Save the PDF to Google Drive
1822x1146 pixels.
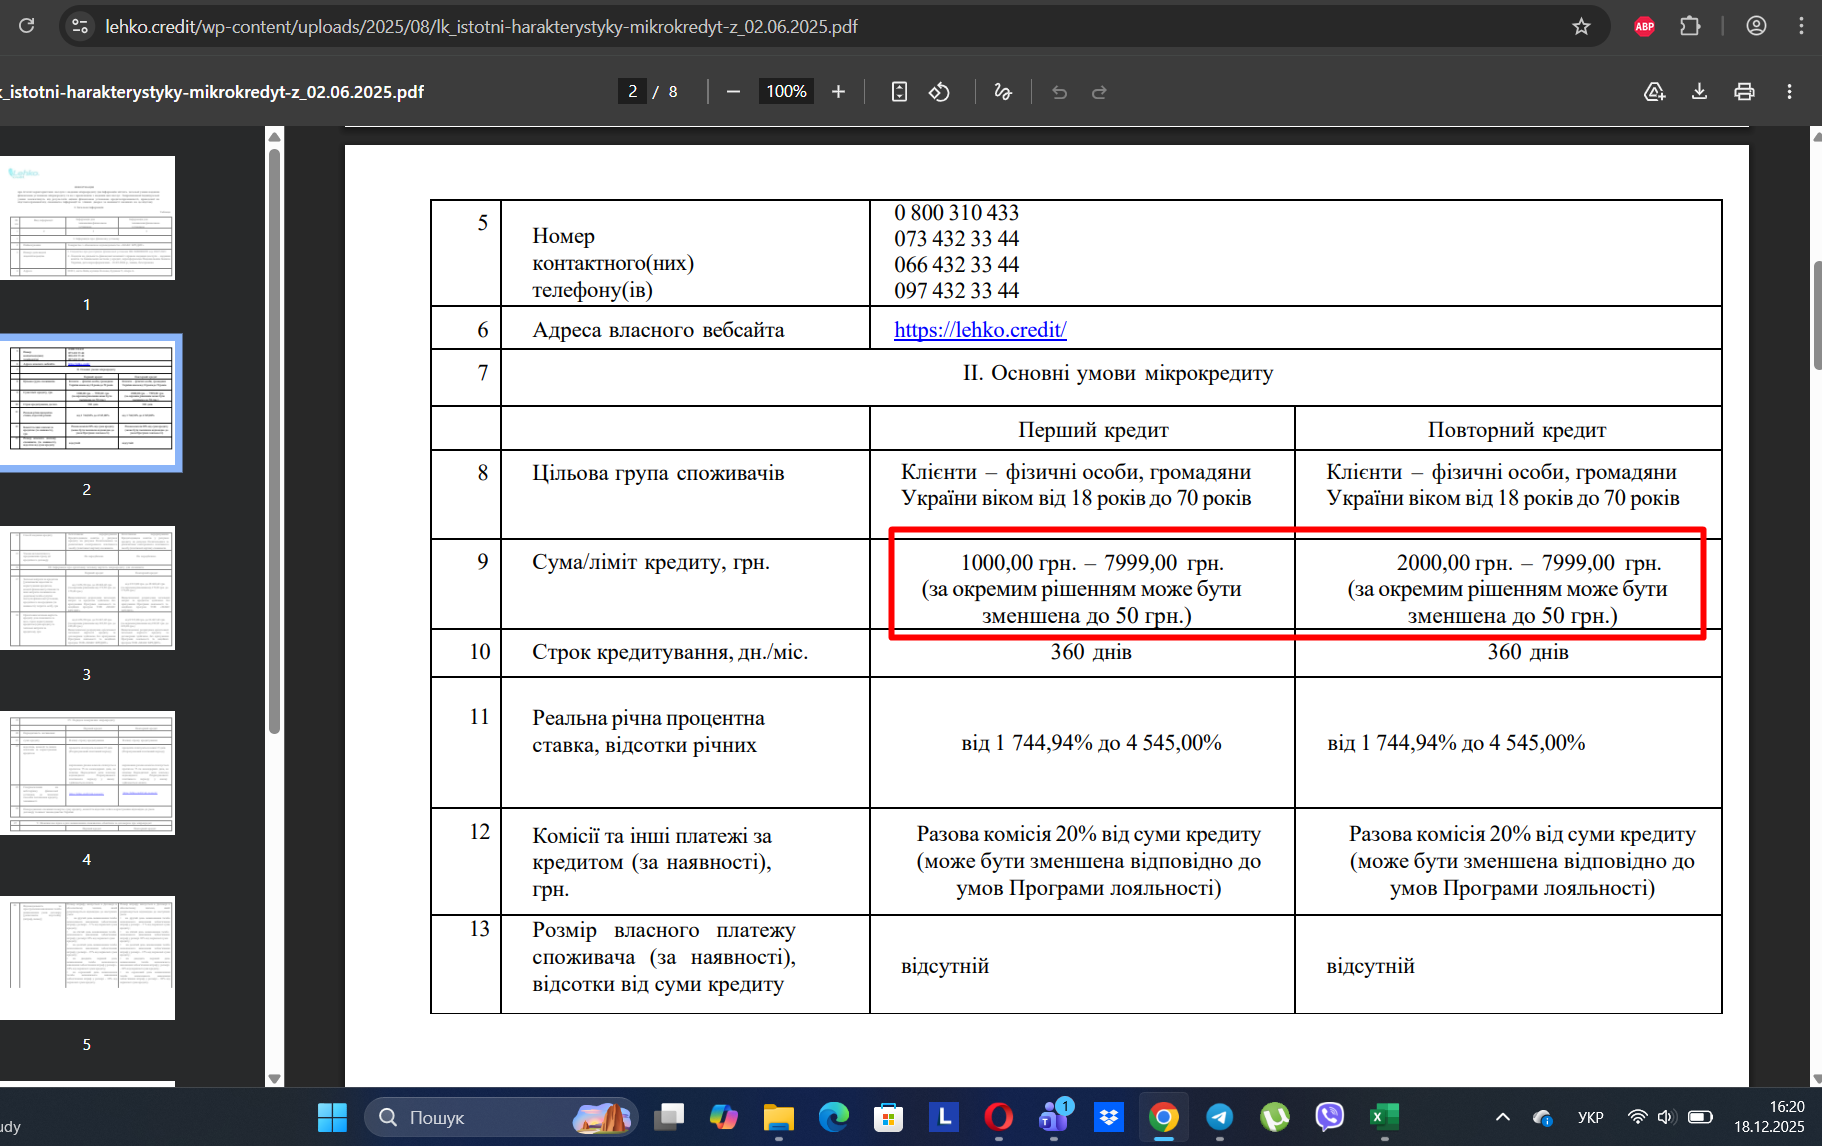click(1655, 92)
